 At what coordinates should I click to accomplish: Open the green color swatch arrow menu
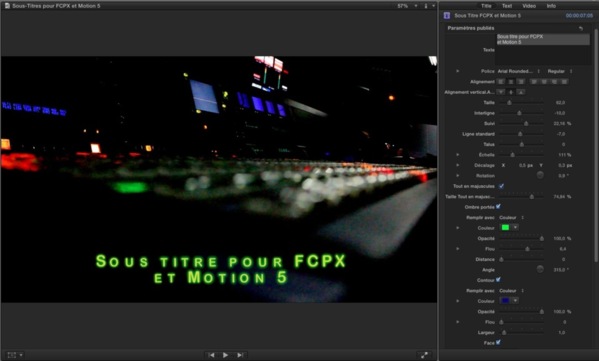click(515, 228)
